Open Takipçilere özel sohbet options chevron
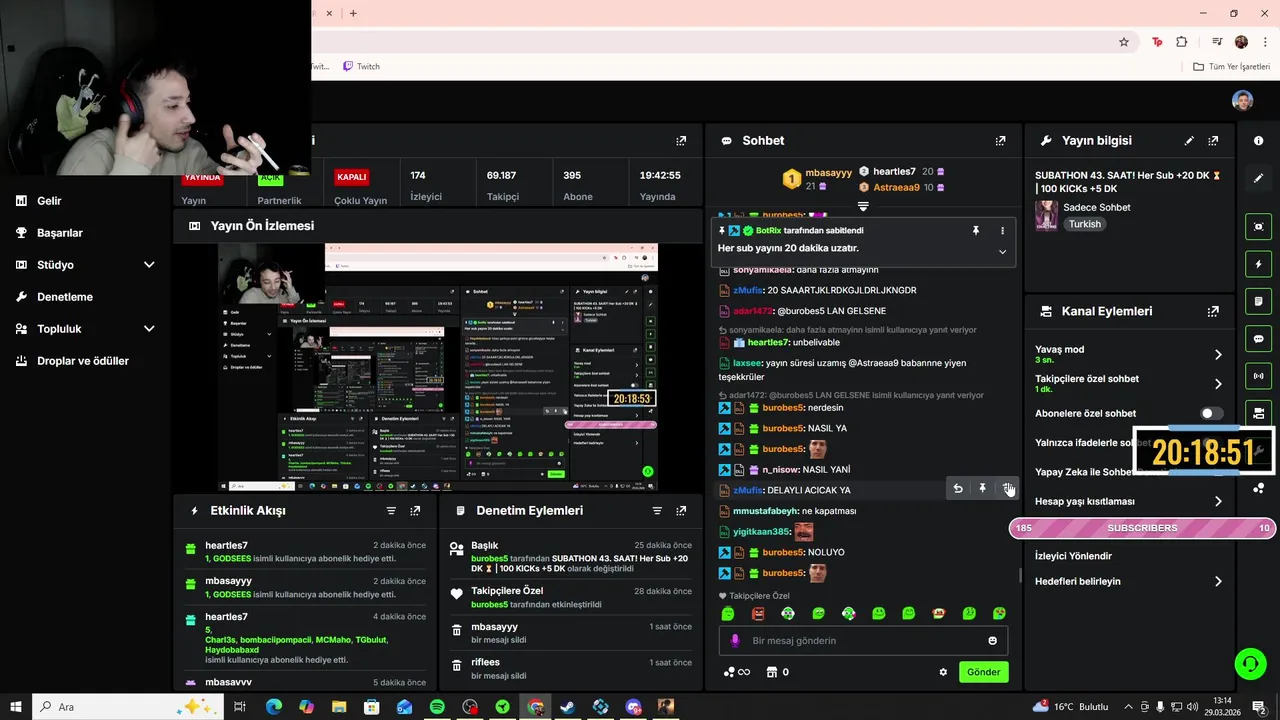 [1218, 384]
